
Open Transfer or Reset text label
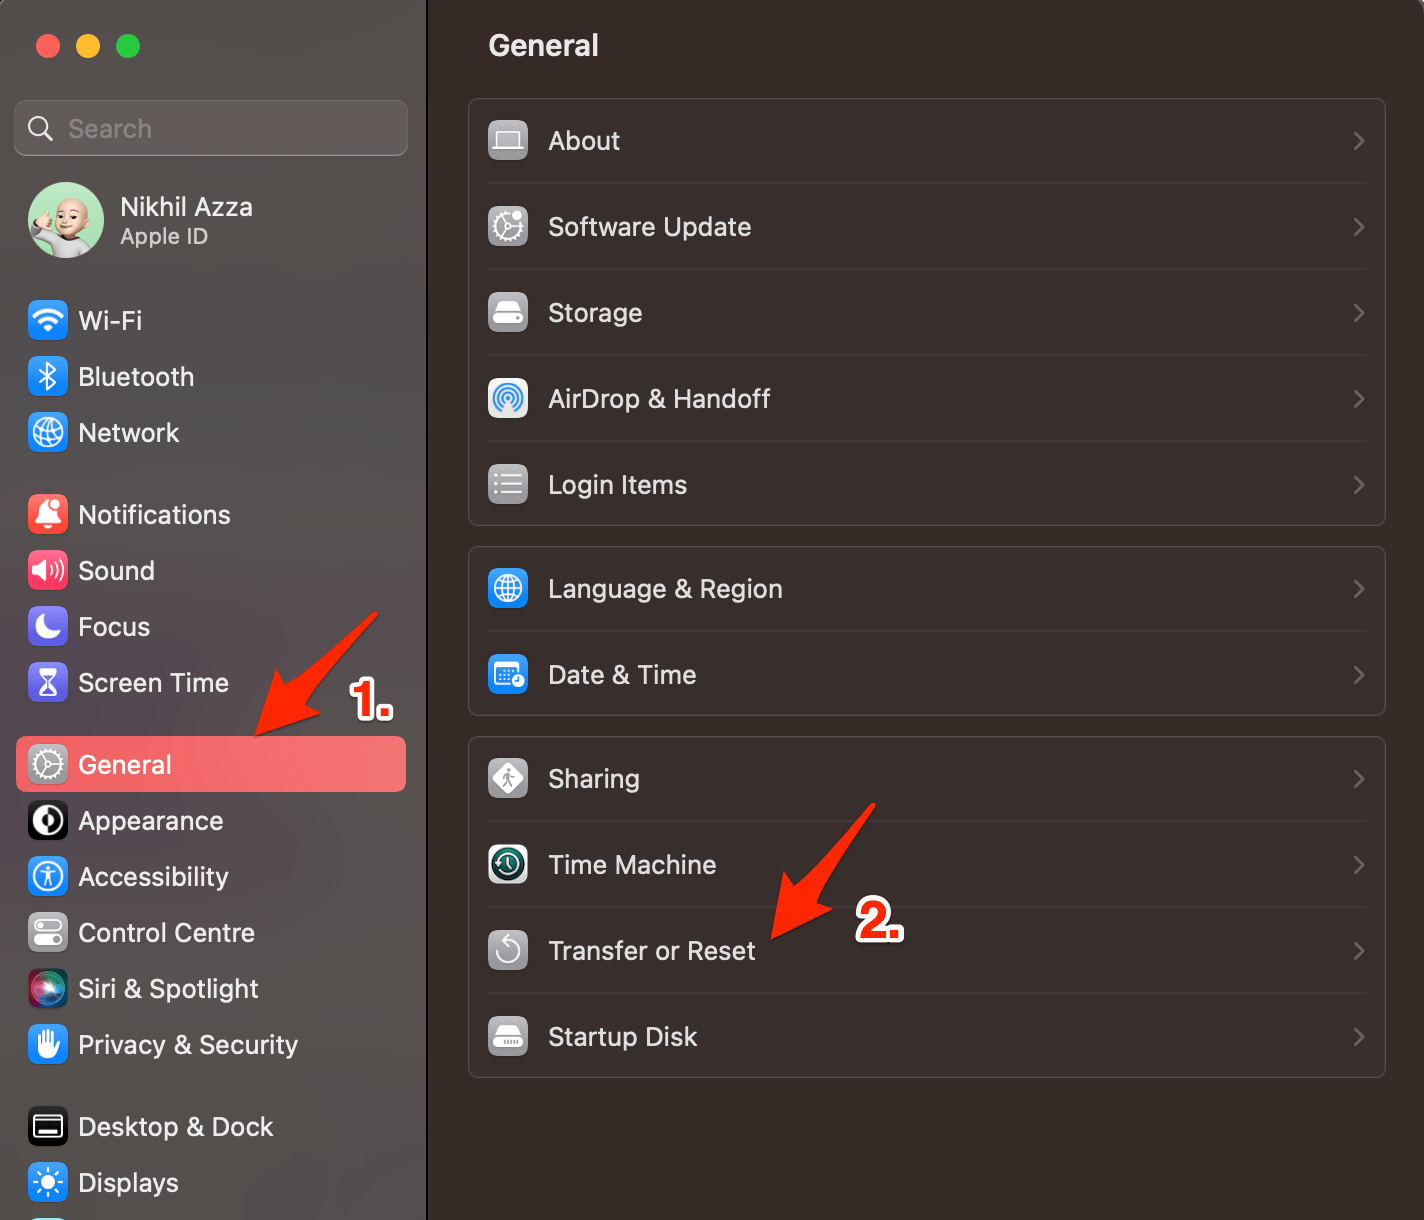[x=652, y=951]
